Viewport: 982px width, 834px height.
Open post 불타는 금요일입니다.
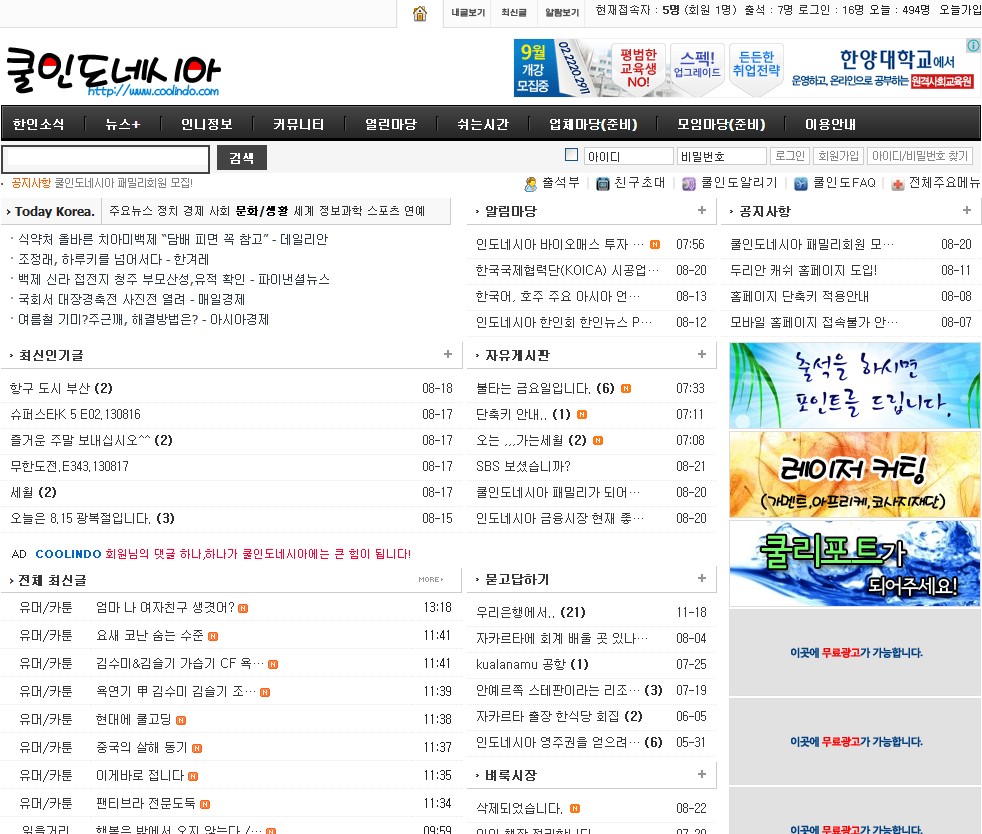(533, 389)
